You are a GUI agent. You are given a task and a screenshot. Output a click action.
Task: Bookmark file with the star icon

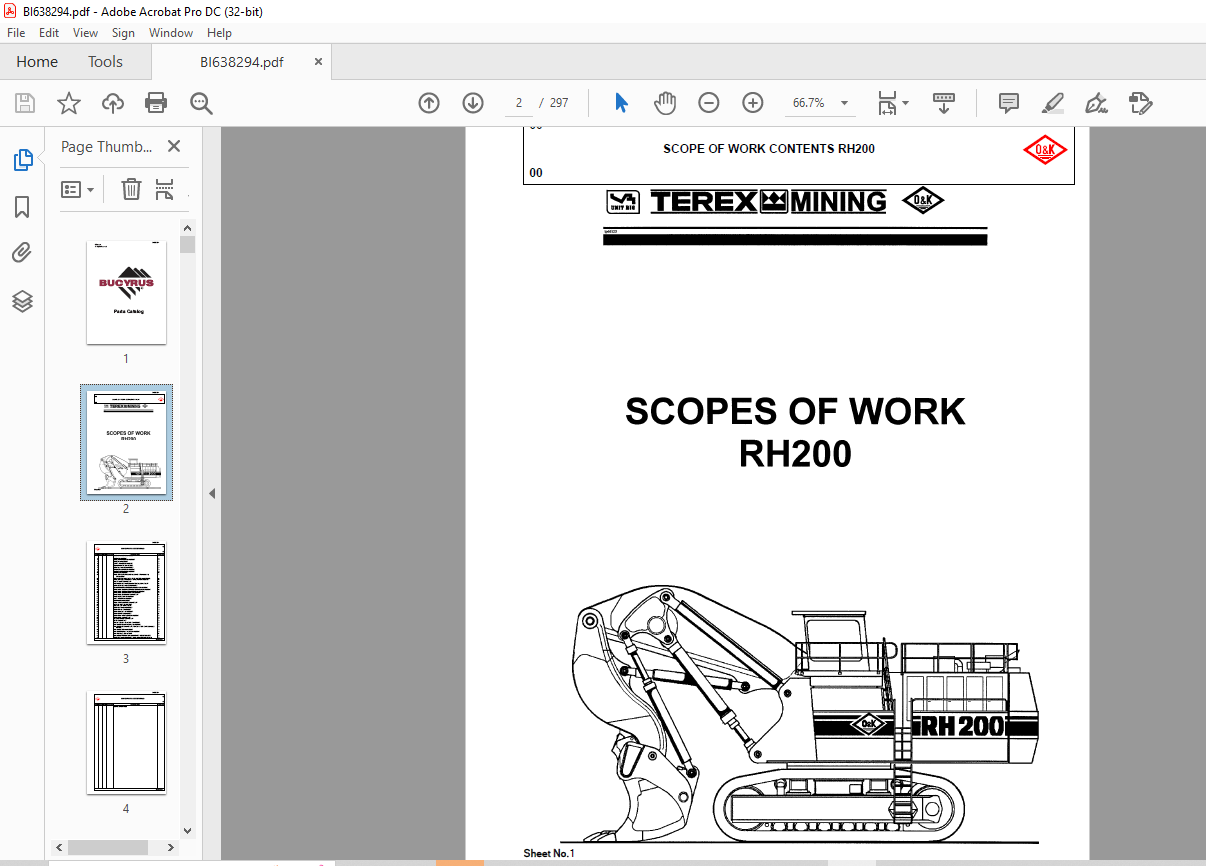[x=69, y=103]
